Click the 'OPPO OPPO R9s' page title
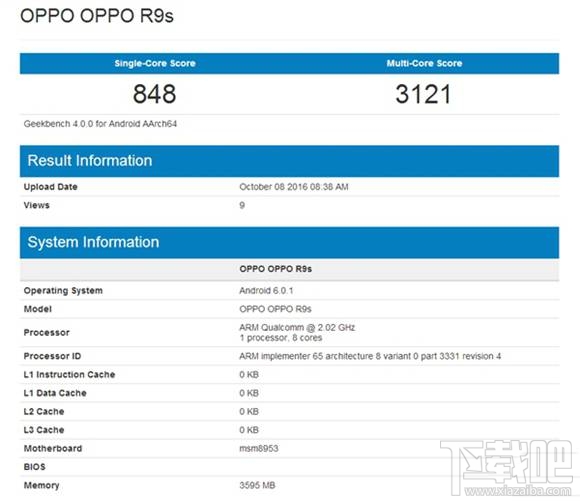Screen dimensions: 580x501 [x=97, y=16]
